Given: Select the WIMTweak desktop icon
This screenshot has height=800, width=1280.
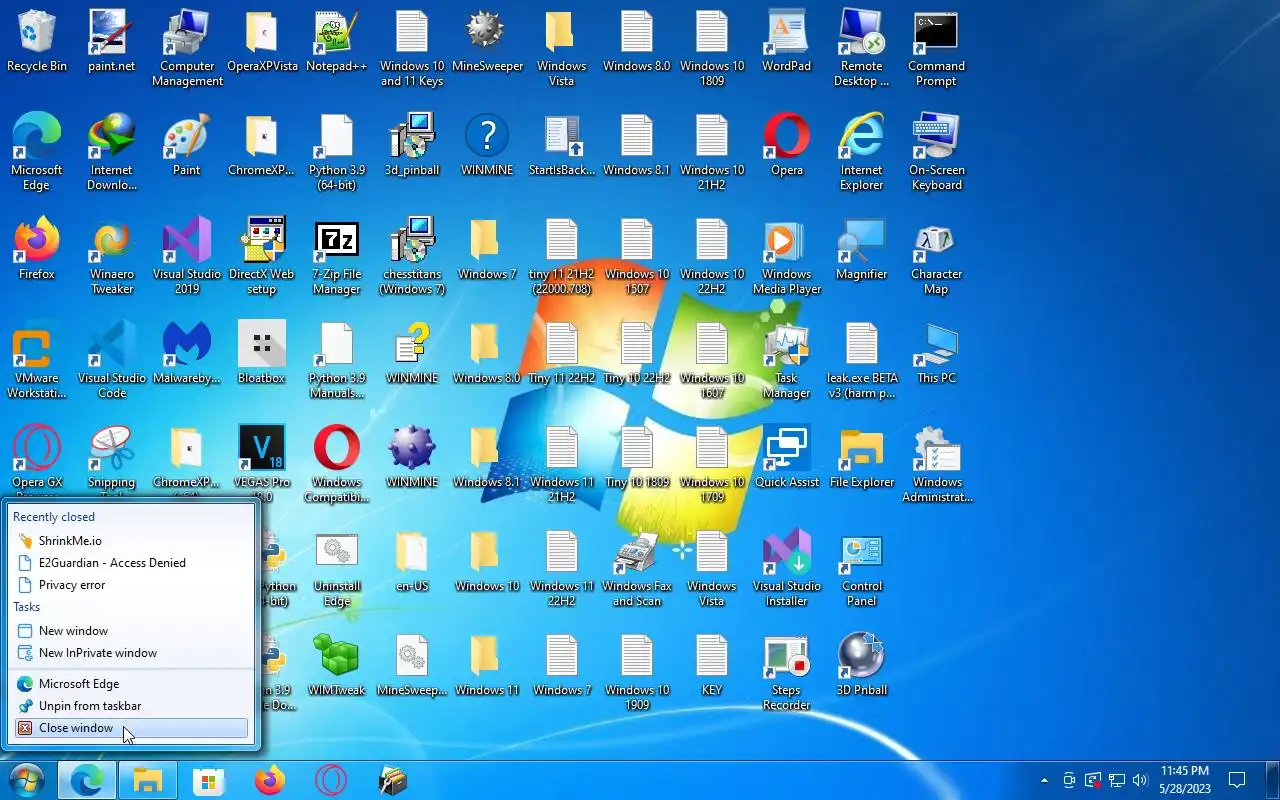Looking at the screenshot, I should tap(337, 666).
